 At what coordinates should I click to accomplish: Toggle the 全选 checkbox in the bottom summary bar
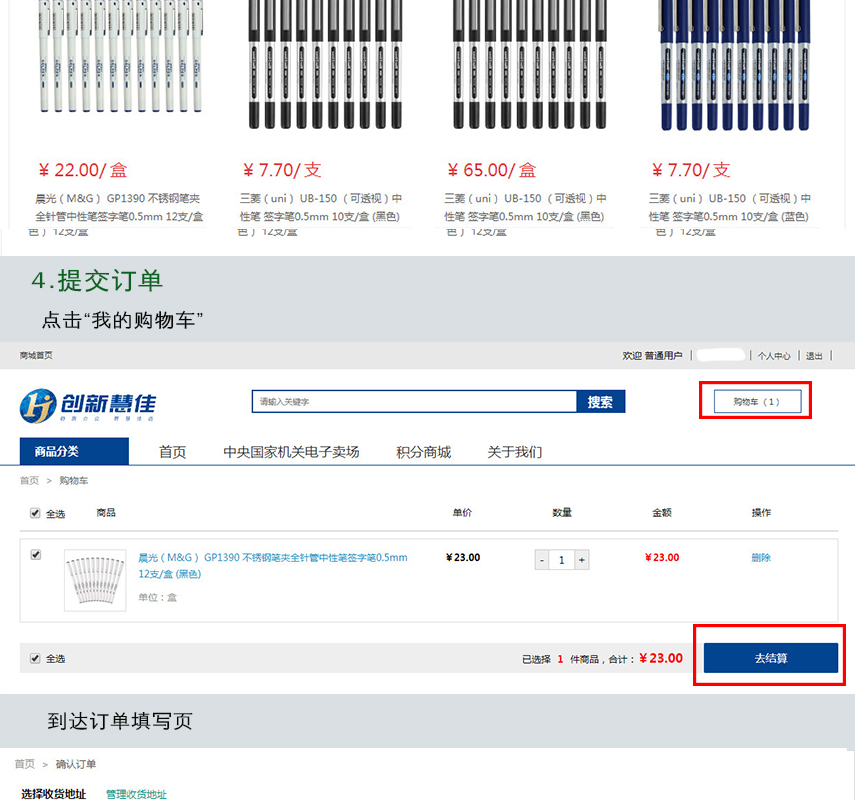(x=35, y=658)
